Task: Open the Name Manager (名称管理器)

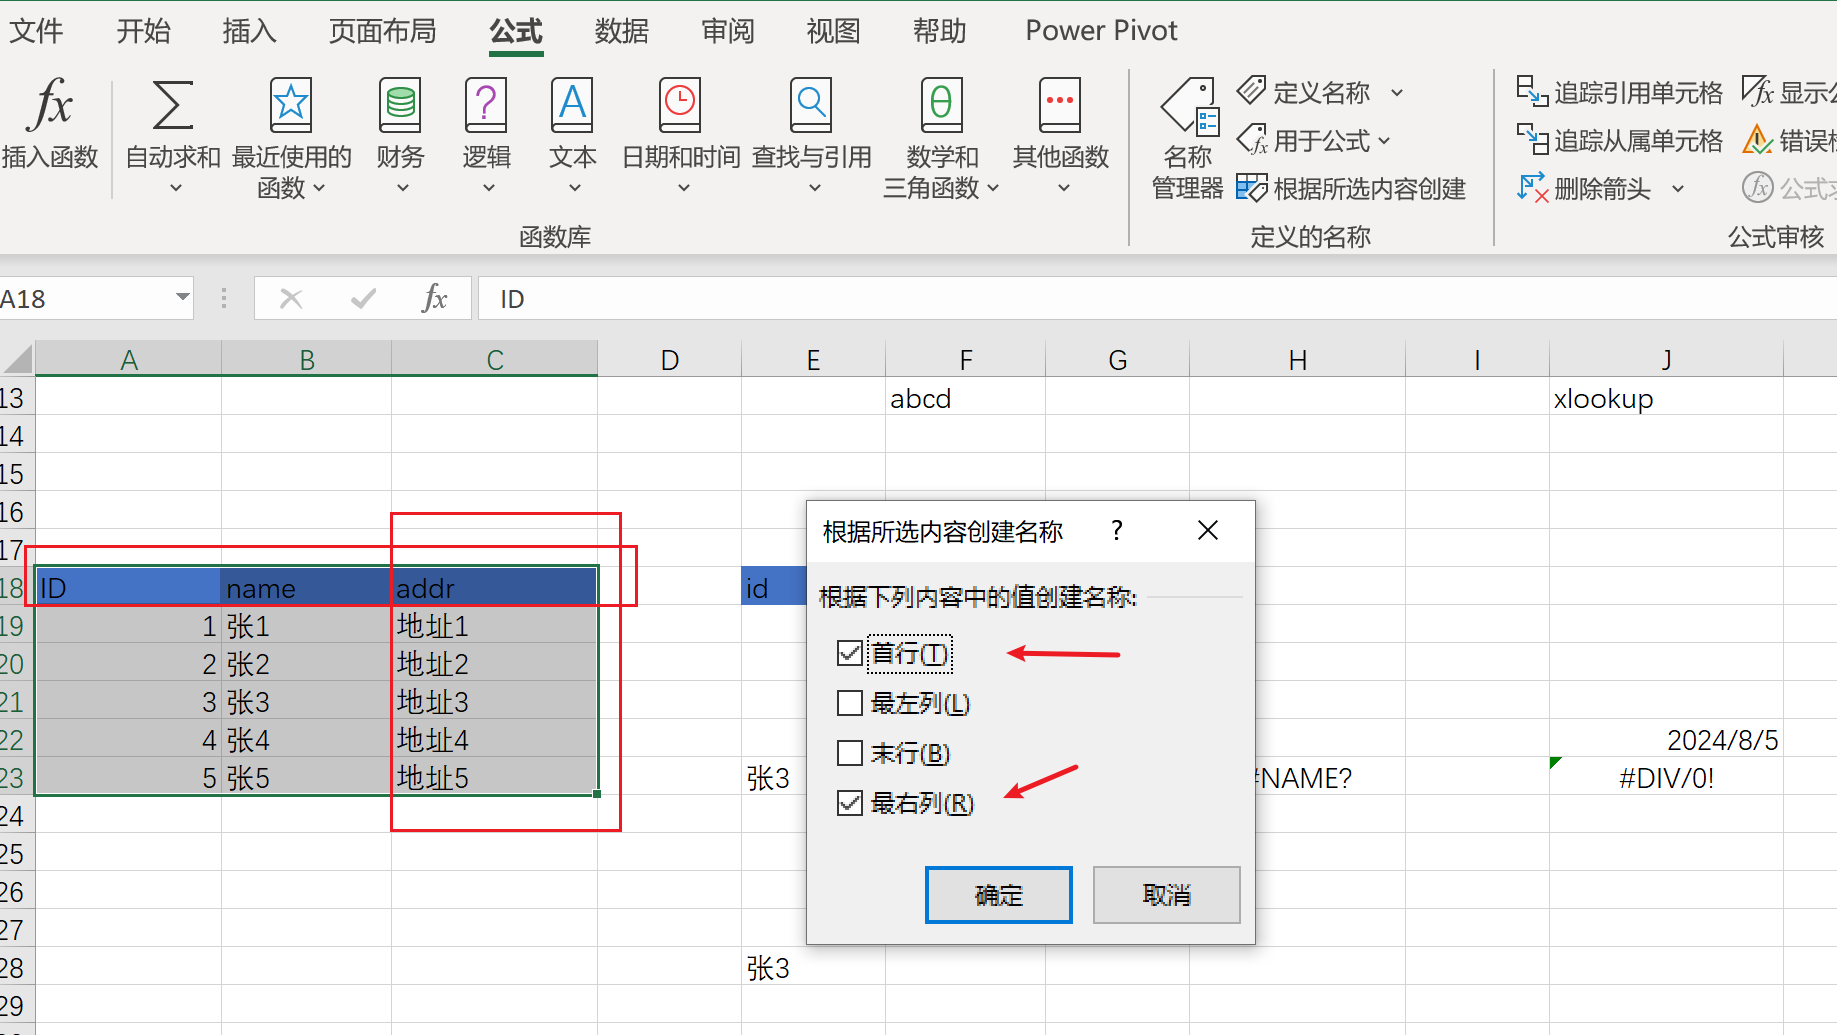Action: click(1188, 138)
